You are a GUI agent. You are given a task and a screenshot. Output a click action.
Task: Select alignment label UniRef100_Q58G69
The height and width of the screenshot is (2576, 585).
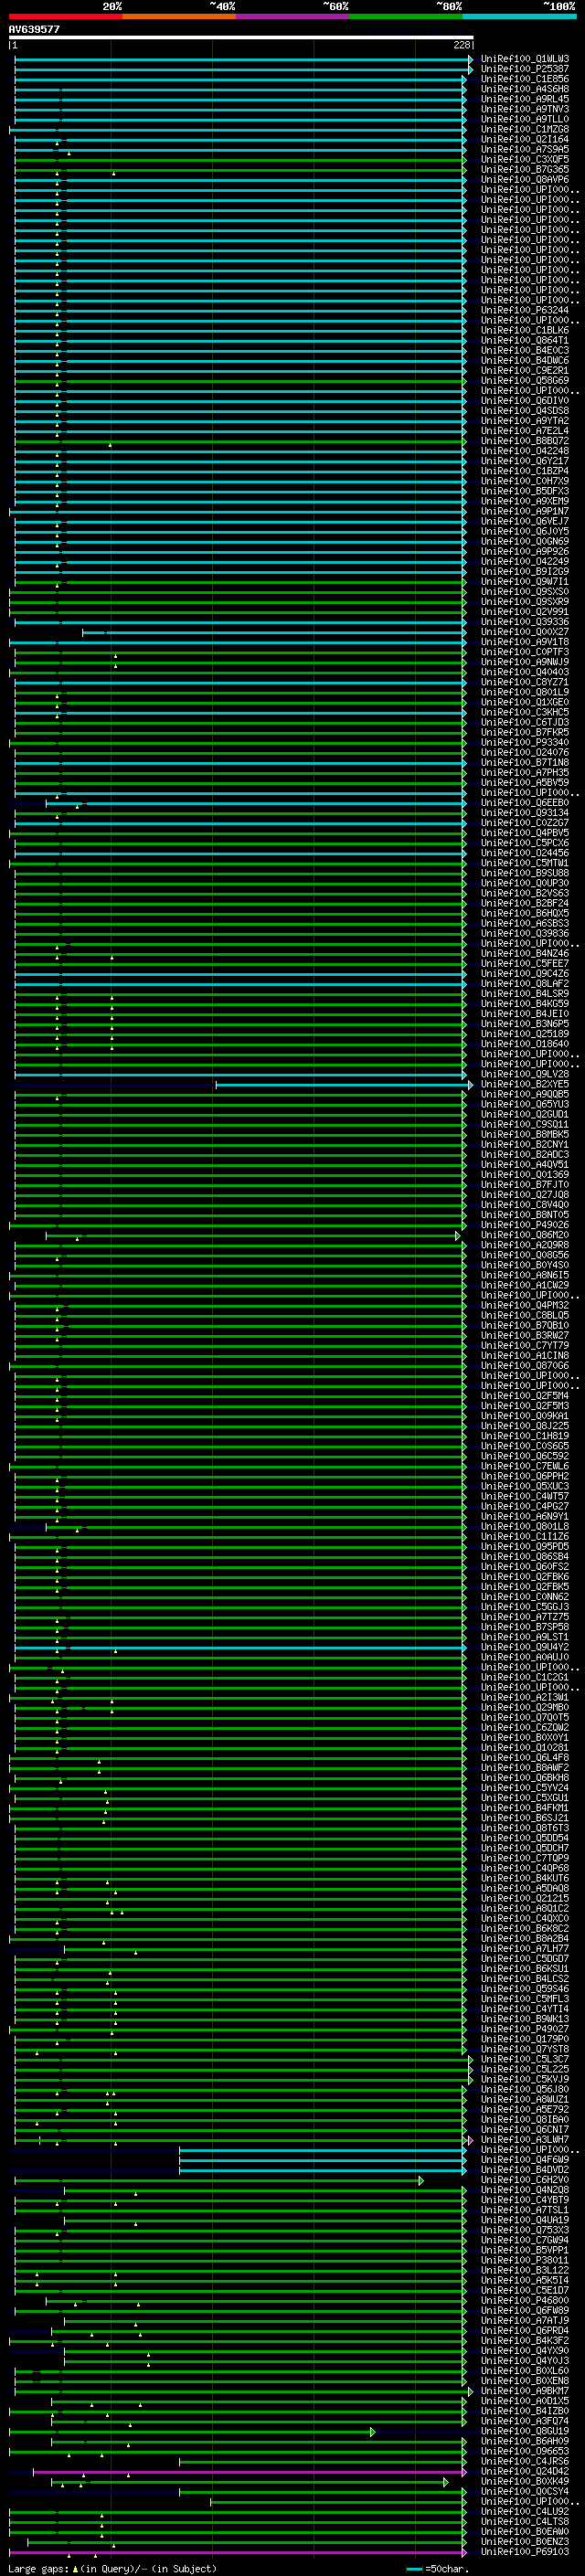click(524, 380)
